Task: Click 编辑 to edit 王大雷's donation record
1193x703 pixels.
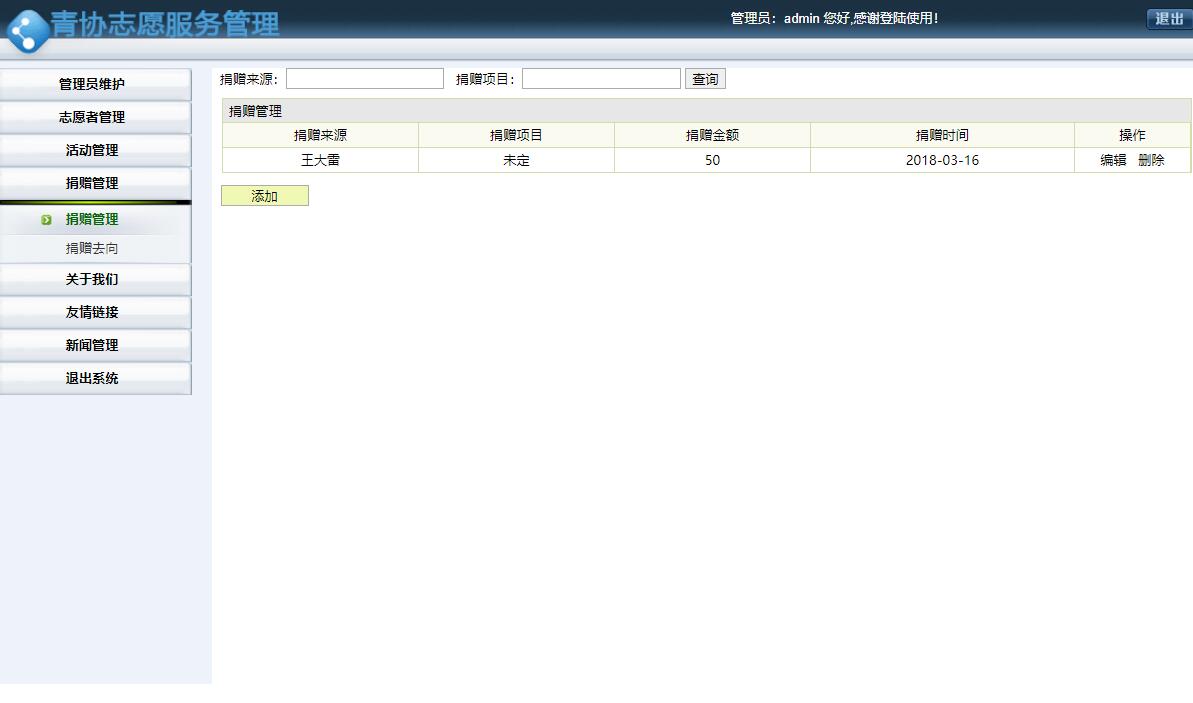Action: tap(1113, 159)
